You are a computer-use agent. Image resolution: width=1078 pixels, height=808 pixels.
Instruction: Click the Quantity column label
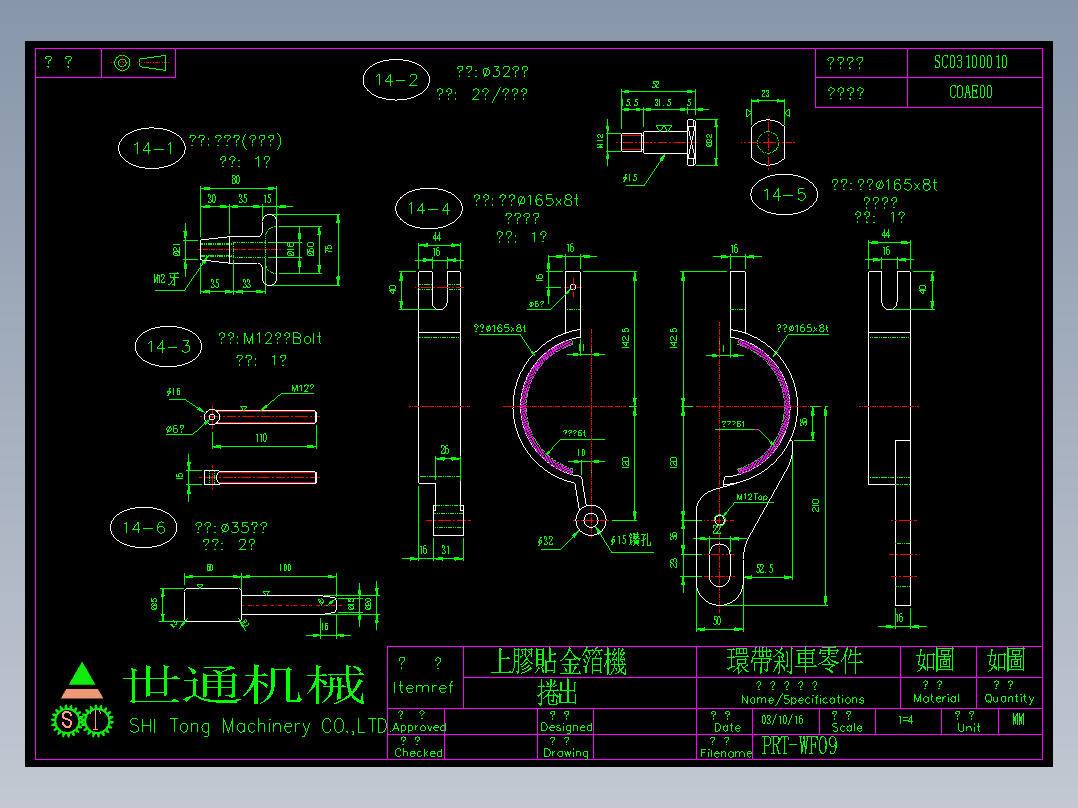point(1009,699)
